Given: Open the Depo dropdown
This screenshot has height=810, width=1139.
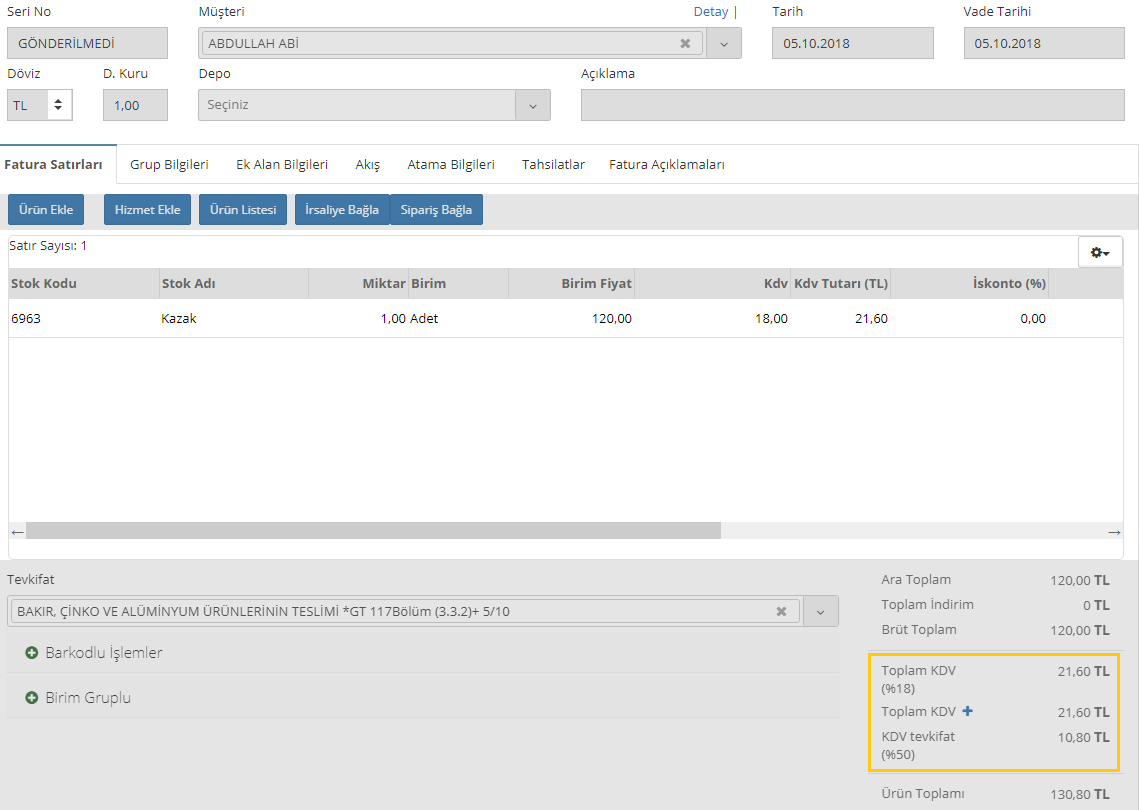Looking at the screenshot, I should 532,105.
